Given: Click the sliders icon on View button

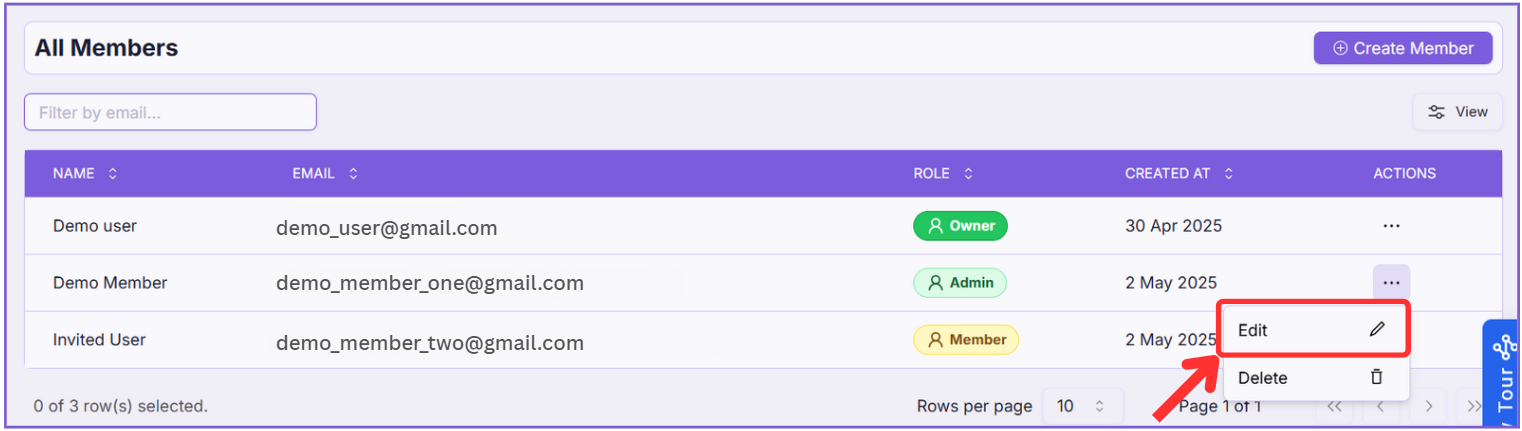Looking at the screenshot, I should [x=1436, y=112].
